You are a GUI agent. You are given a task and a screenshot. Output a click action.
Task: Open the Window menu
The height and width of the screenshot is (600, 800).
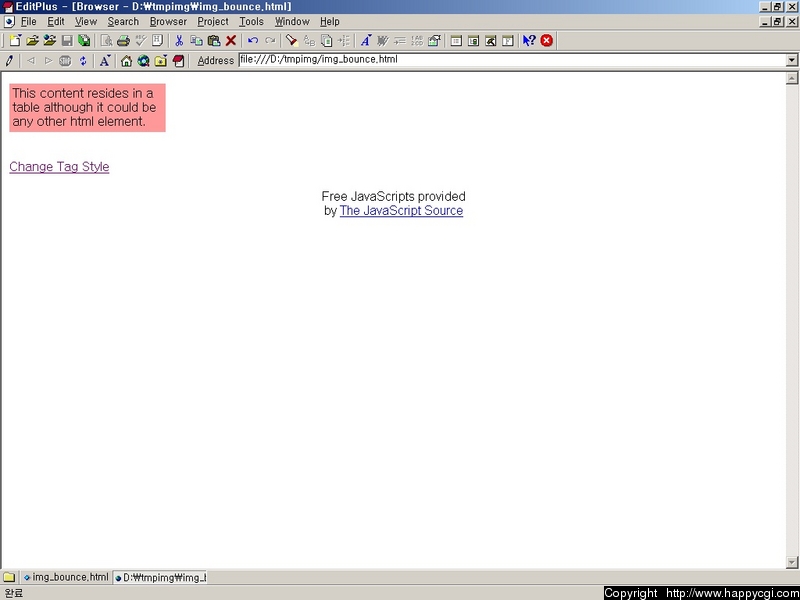point(292,21)
